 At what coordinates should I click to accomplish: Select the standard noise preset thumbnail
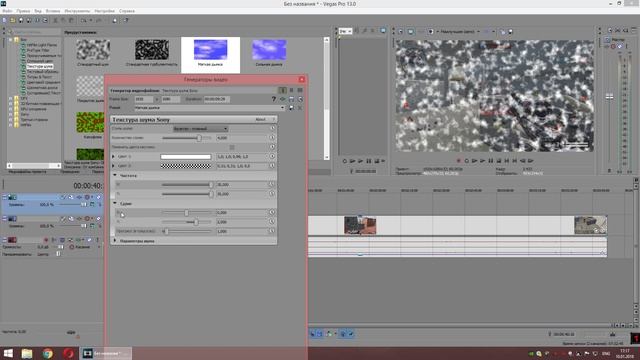(93, 50)
